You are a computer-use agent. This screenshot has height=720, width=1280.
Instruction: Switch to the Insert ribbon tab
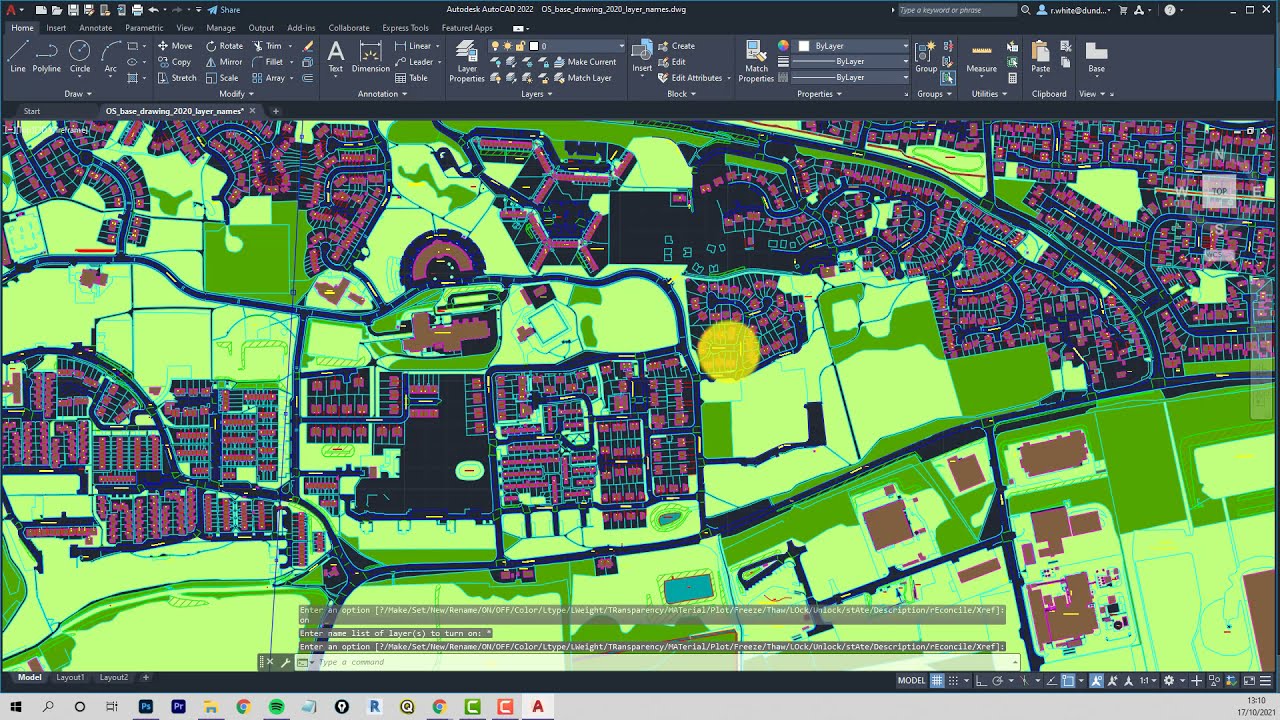click(56, 28)
